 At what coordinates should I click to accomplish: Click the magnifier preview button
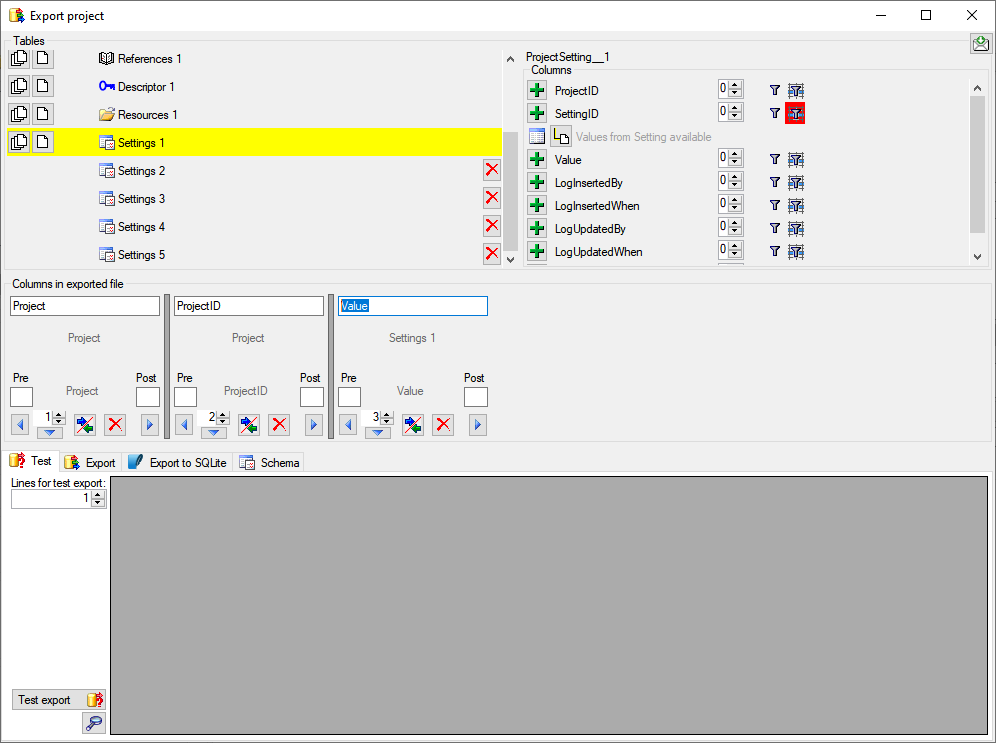(x=94, y=723)
